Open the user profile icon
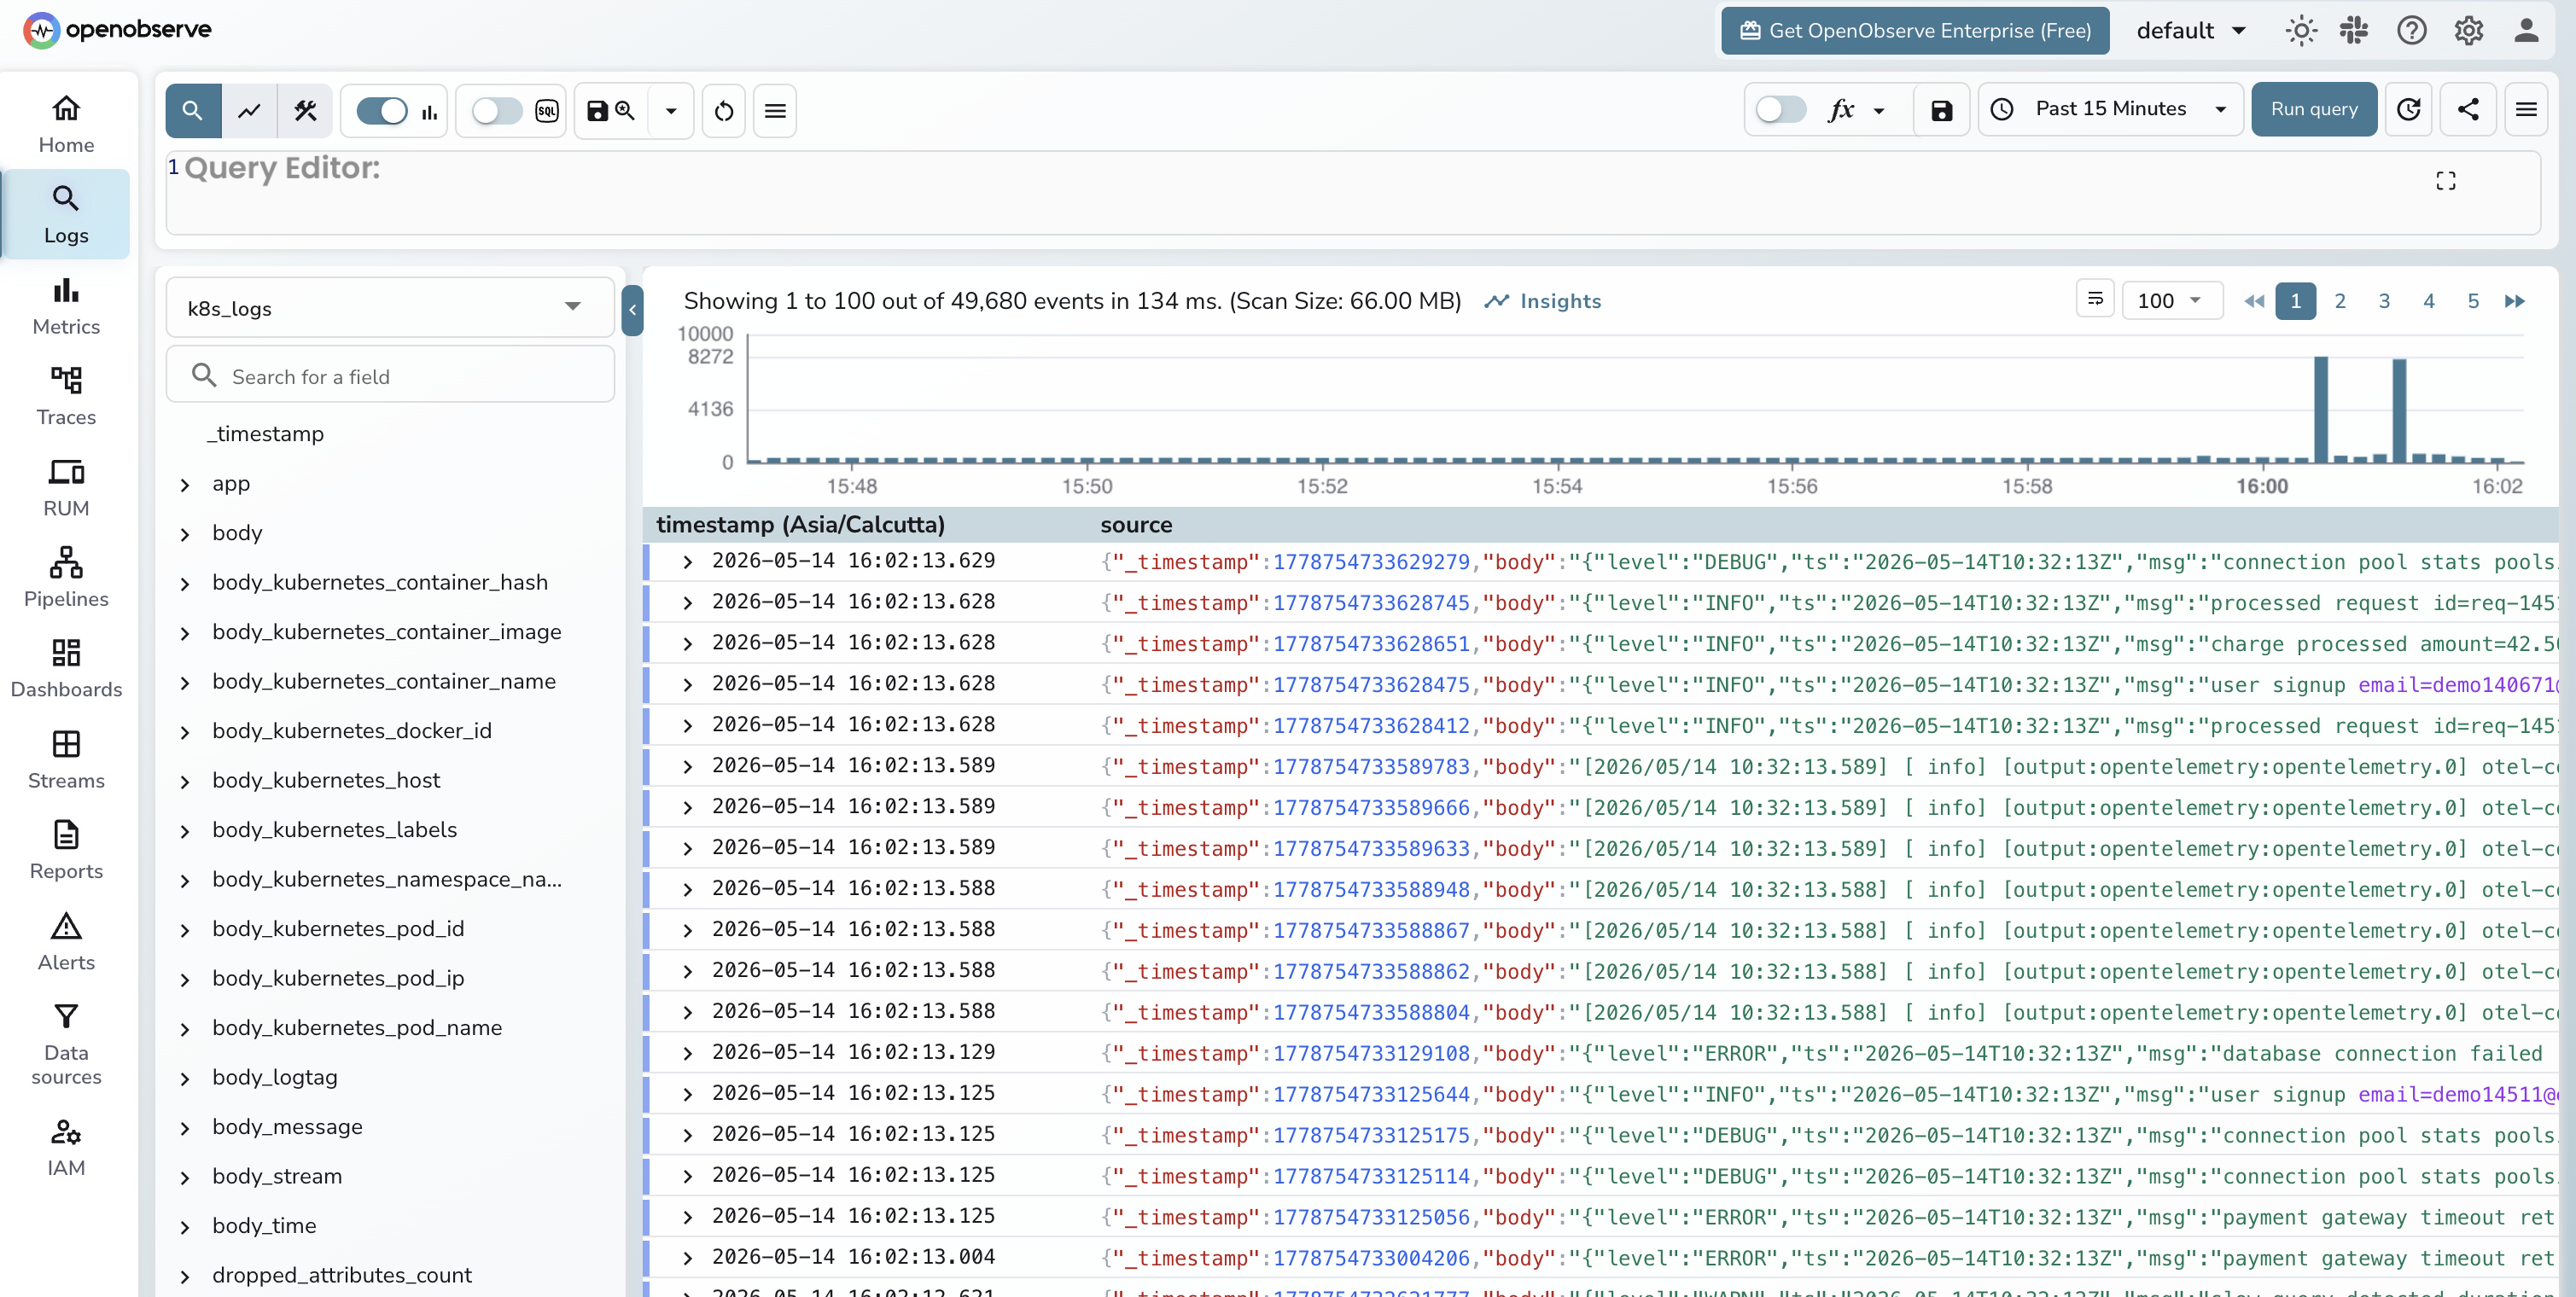 (x=2526, y=31)
